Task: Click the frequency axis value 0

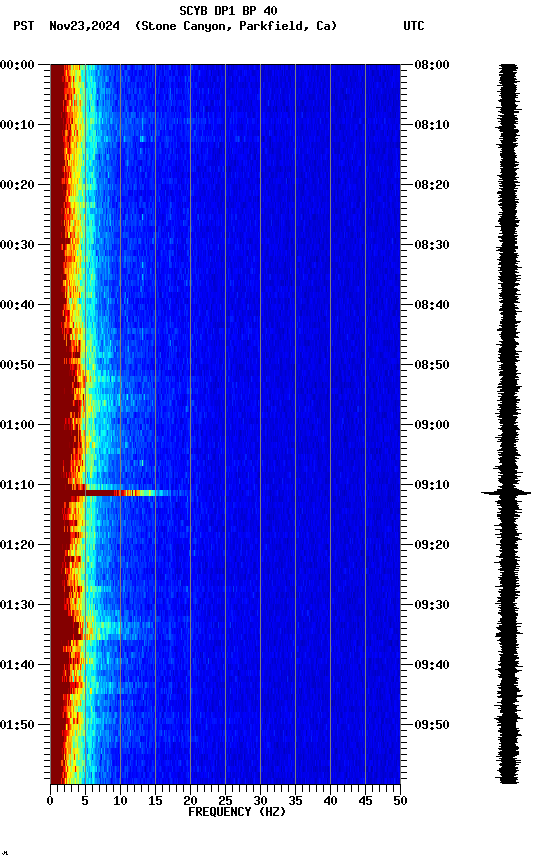Action: click(50, 802)
